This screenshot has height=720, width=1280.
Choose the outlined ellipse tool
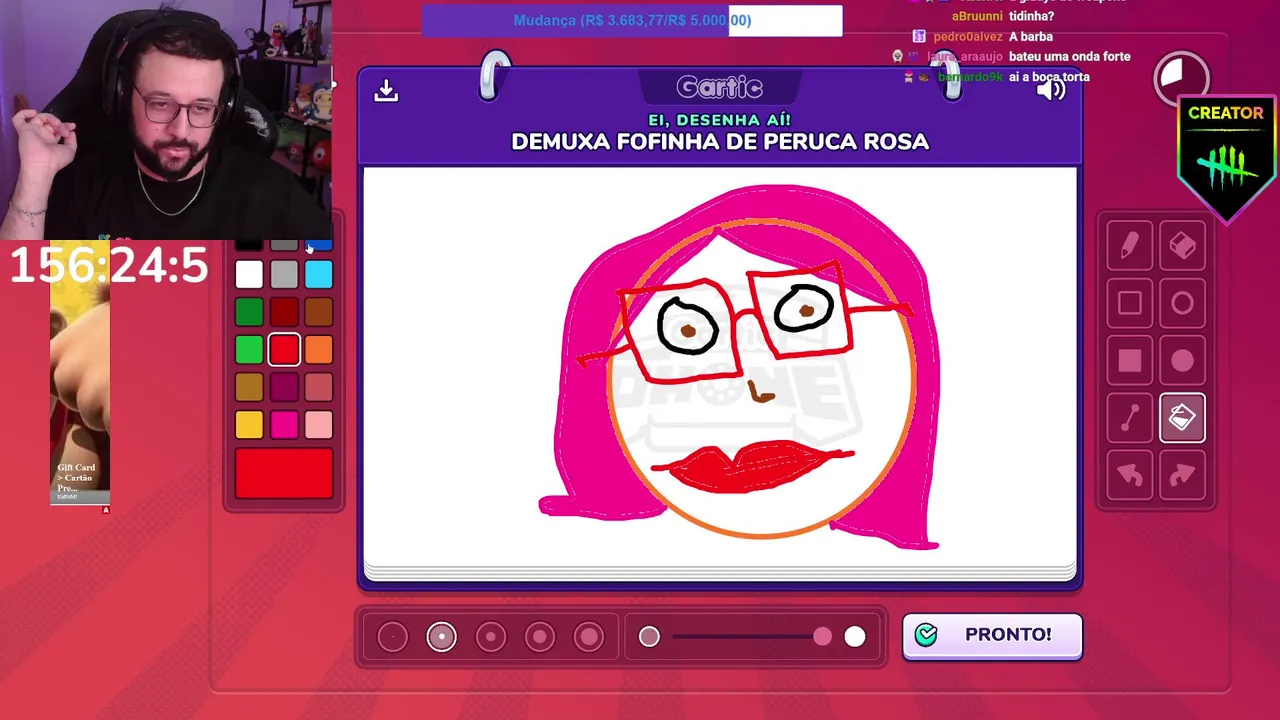point(1182,303)
